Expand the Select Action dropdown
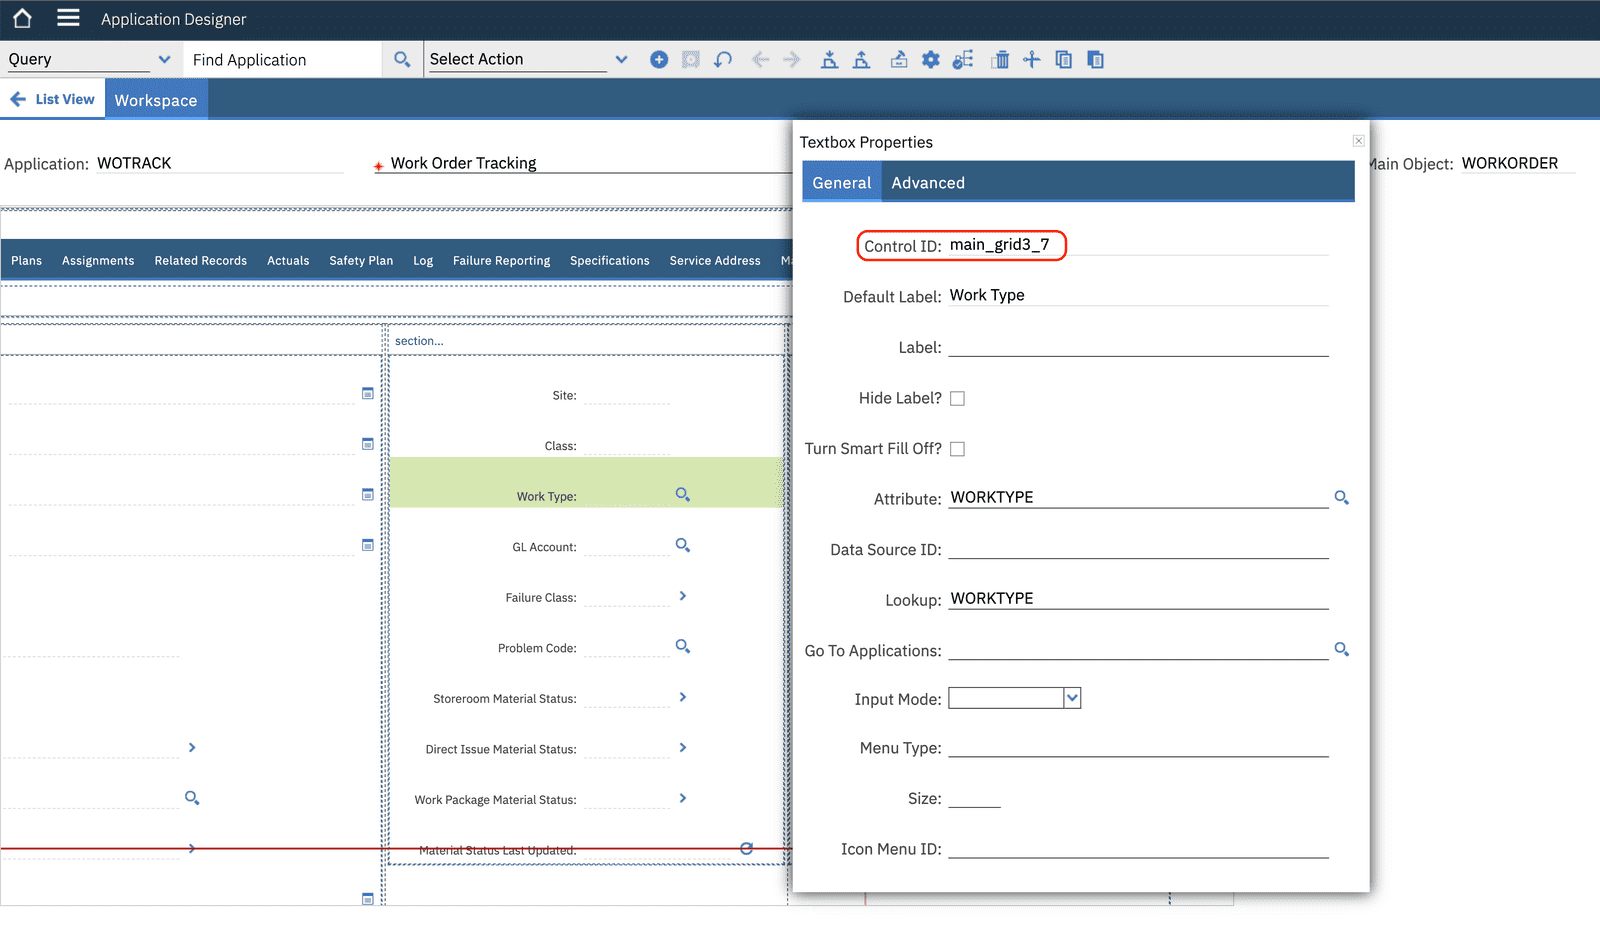The image size is (1600, 945). 621,59
